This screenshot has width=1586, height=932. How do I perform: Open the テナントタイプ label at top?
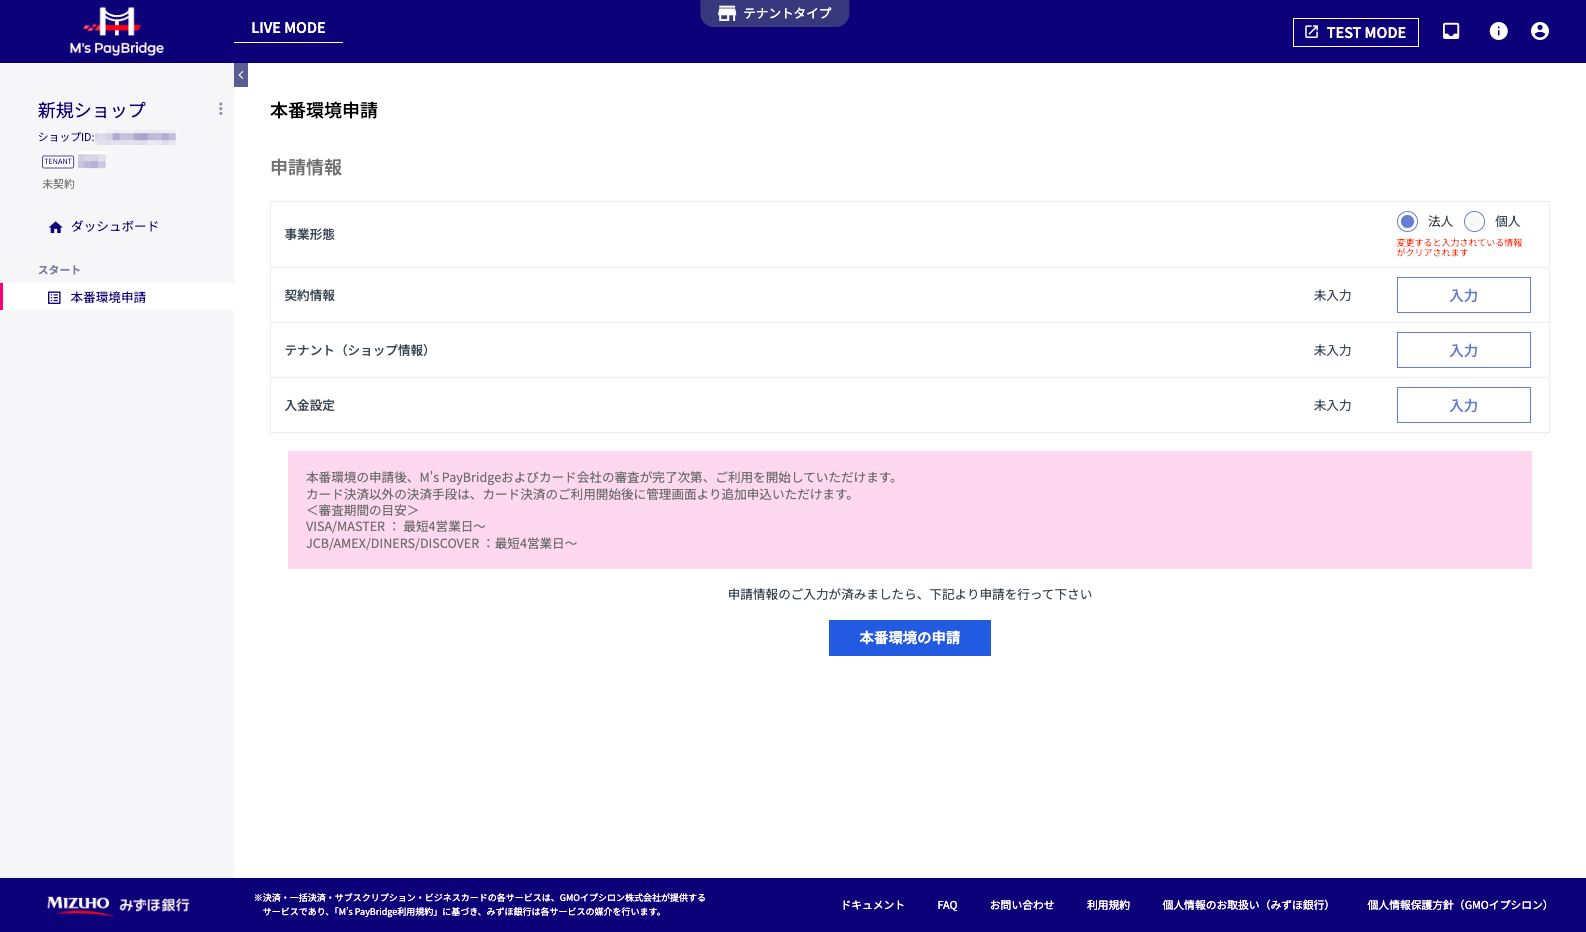click(787, 13)
